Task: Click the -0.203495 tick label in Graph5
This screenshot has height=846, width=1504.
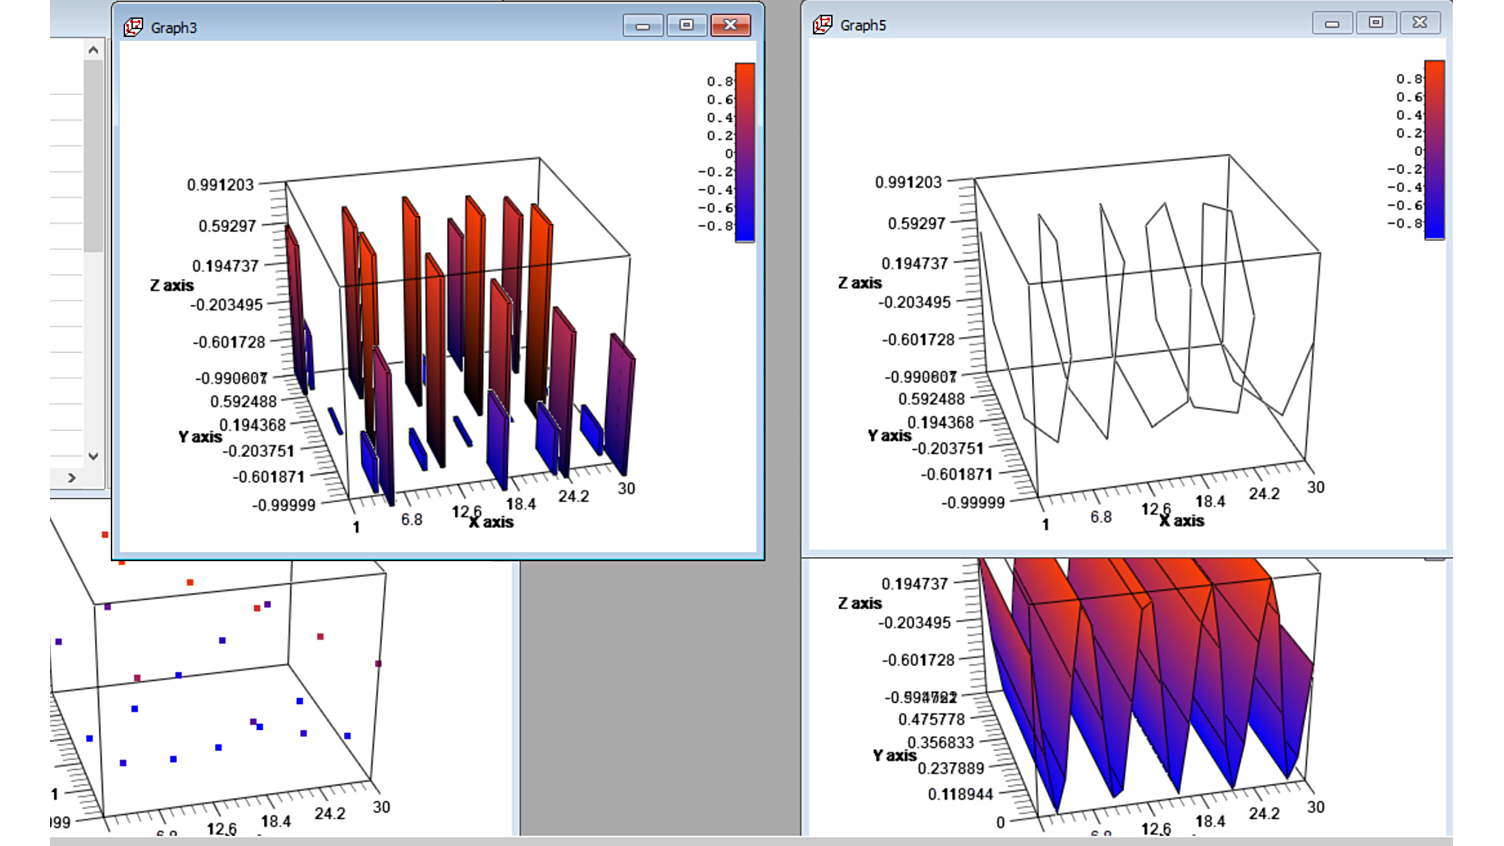Action: pyautogui.click(x=915, y=302)
